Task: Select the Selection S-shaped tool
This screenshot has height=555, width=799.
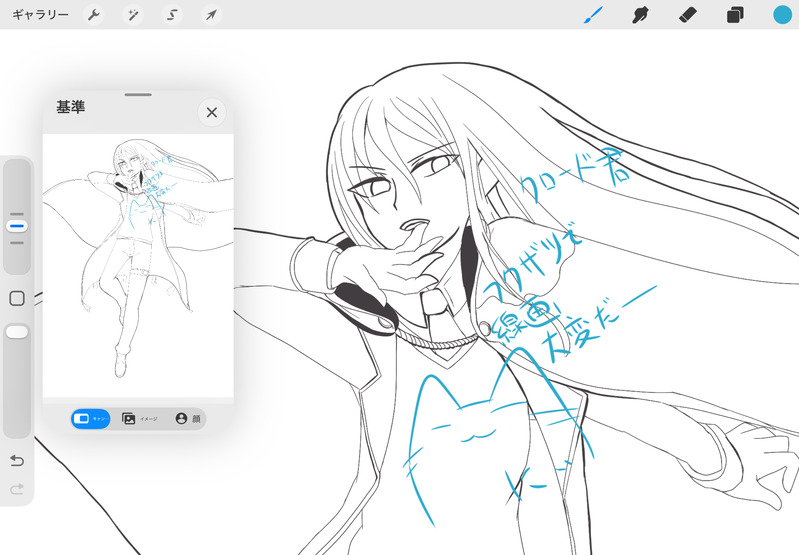Action: pos(172,15)
